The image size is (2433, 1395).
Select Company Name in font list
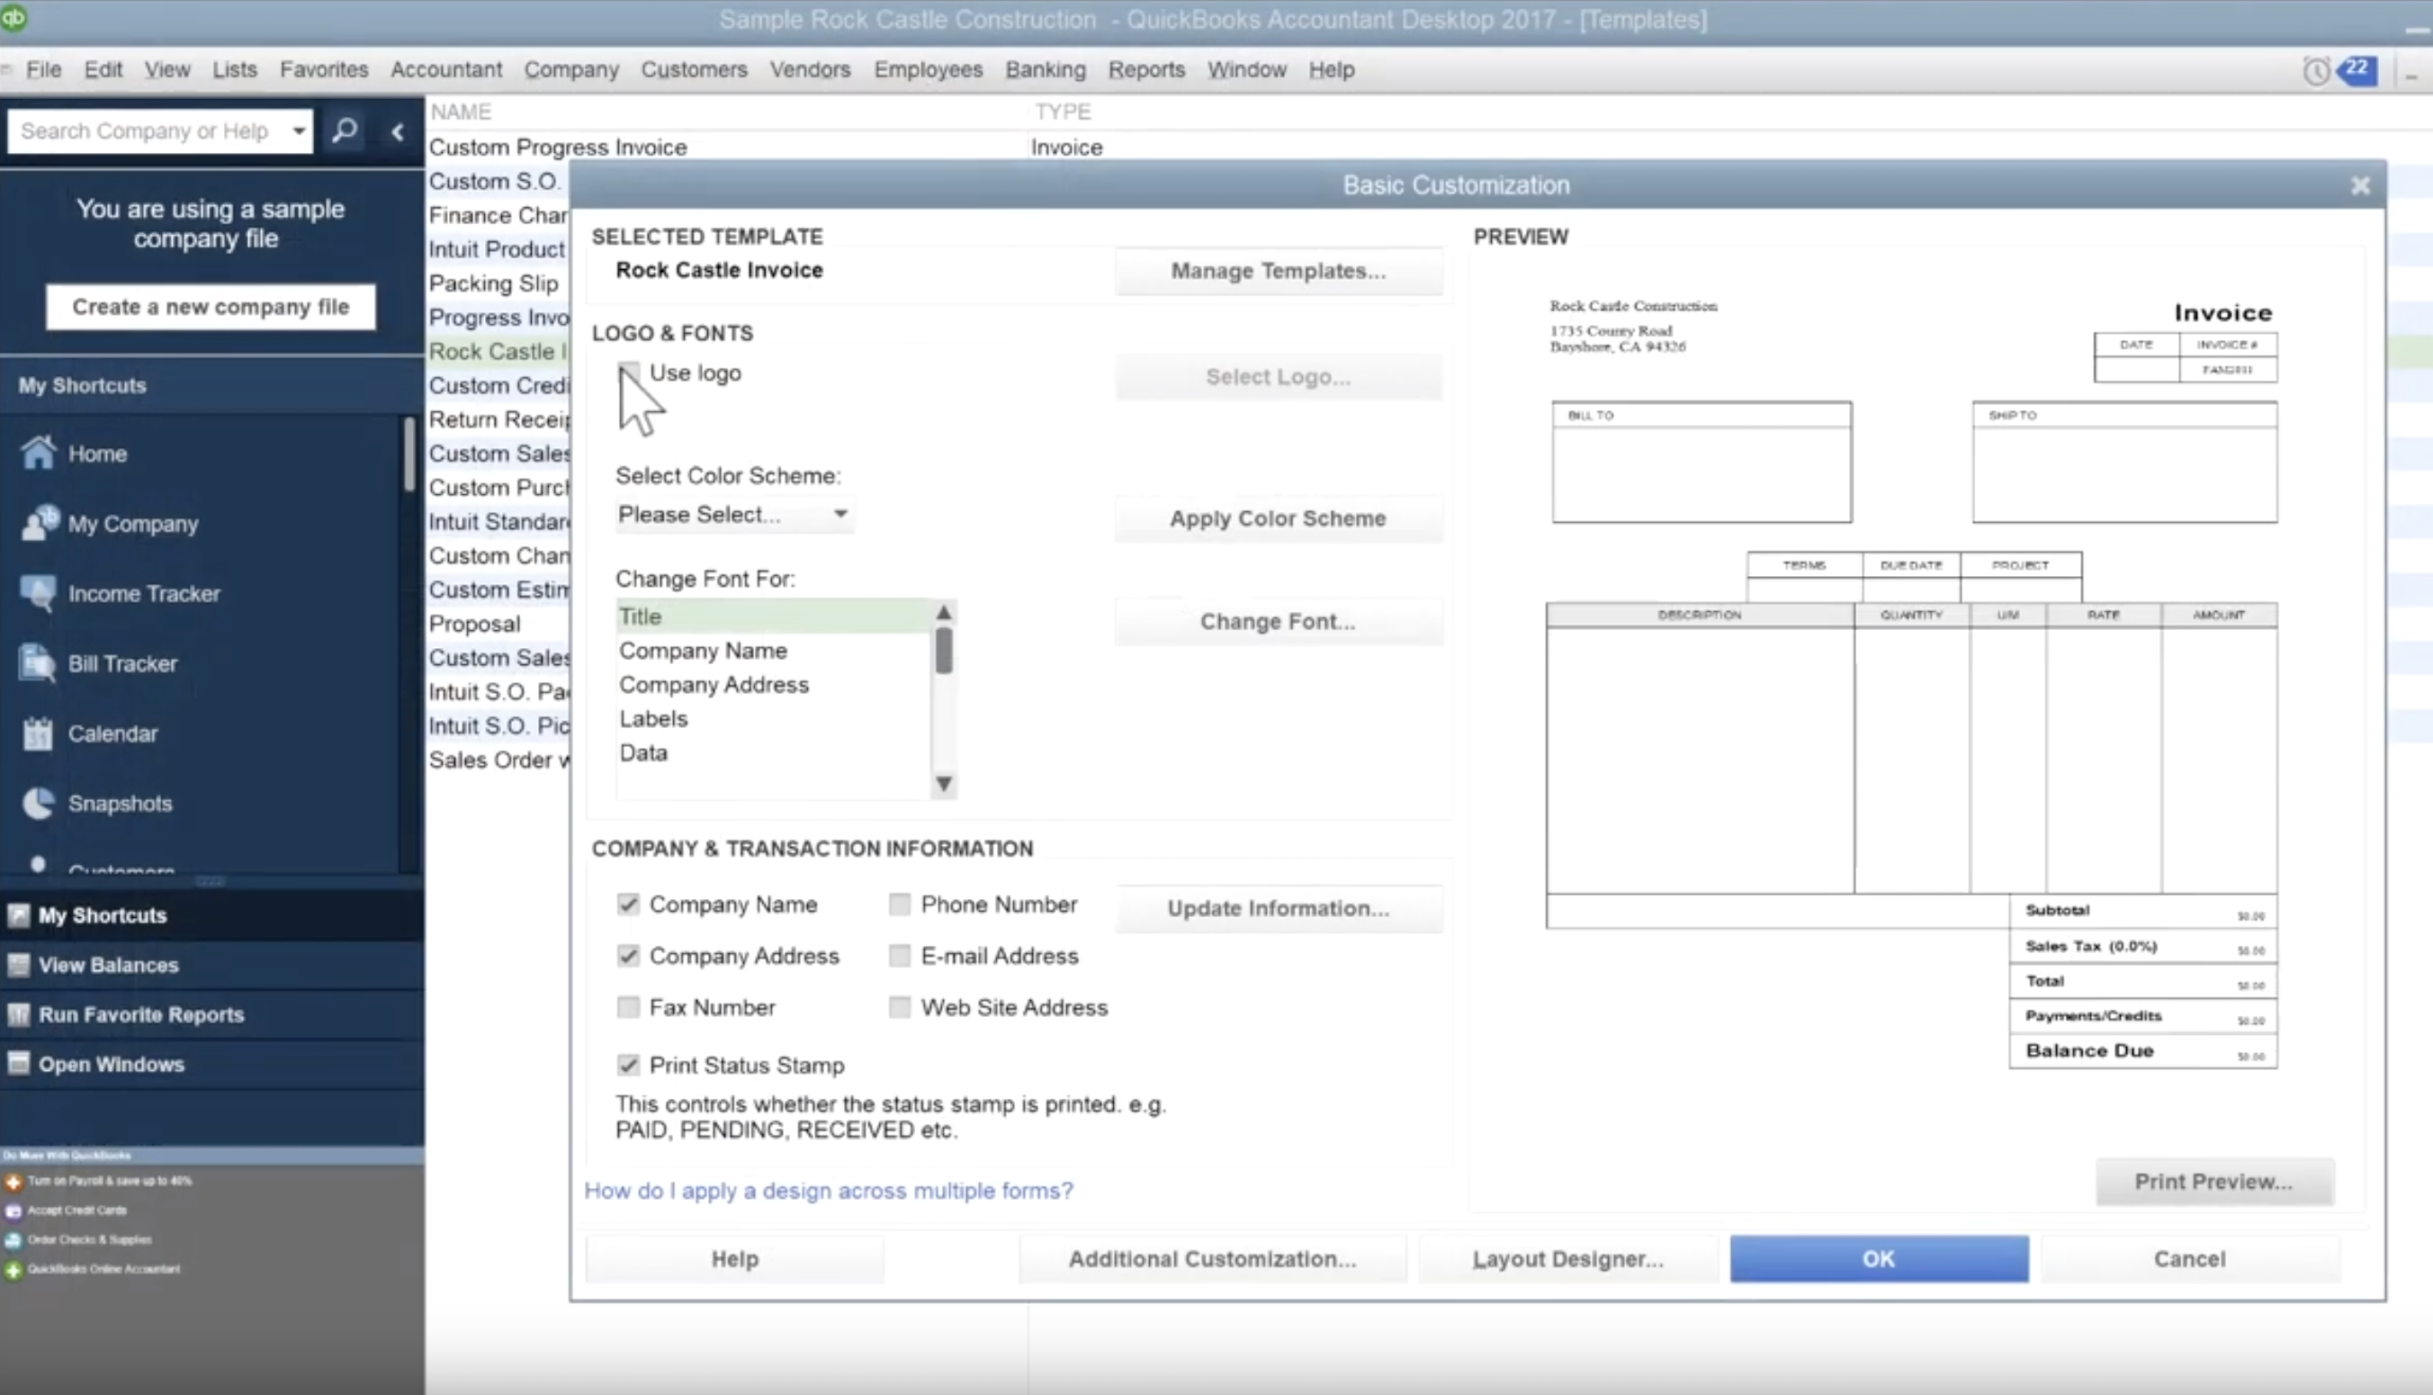coord(703,650)
